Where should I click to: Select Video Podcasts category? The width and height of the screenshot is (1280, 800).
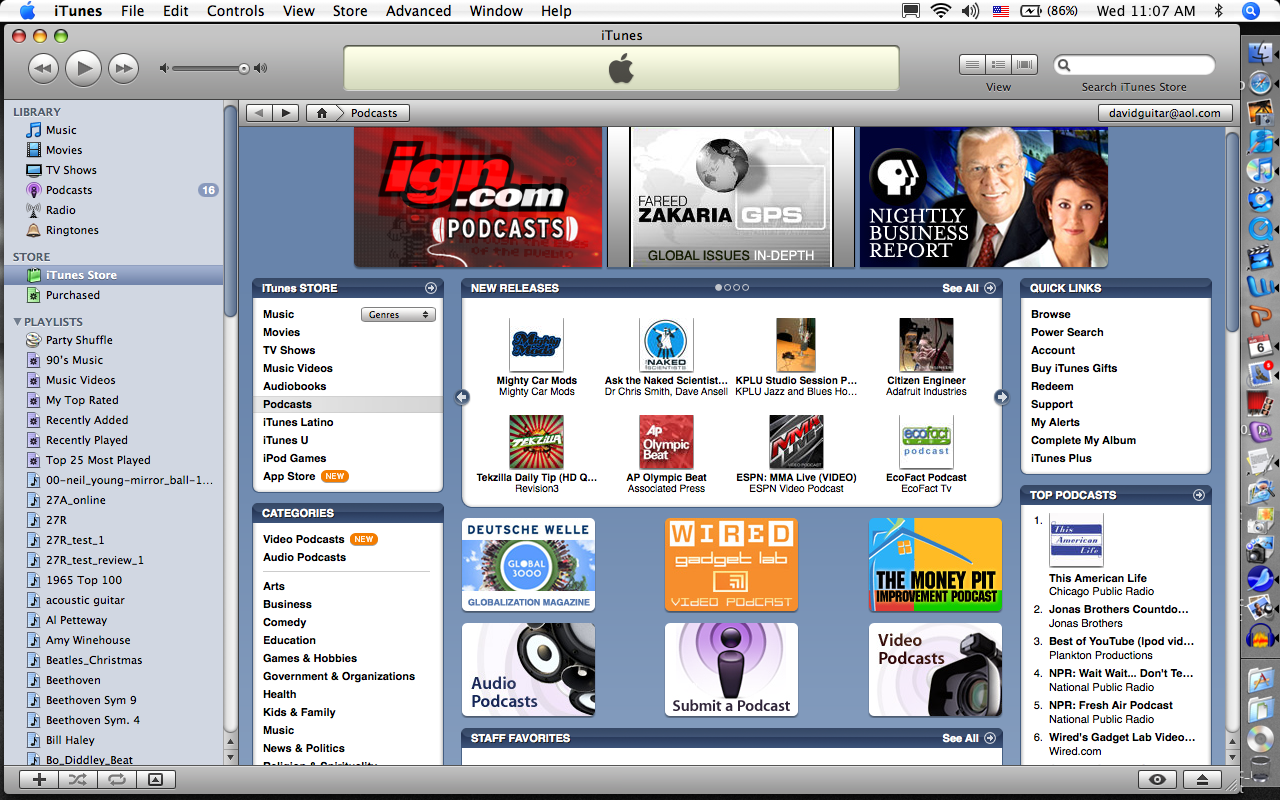304,539
